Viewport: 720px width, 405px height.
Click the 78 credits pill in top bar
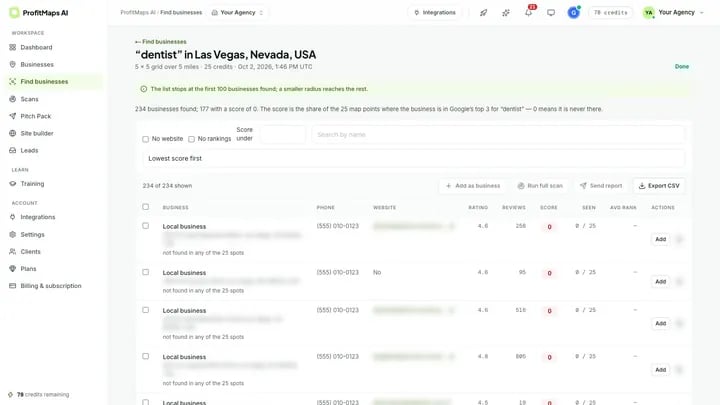tap(610, 13)
